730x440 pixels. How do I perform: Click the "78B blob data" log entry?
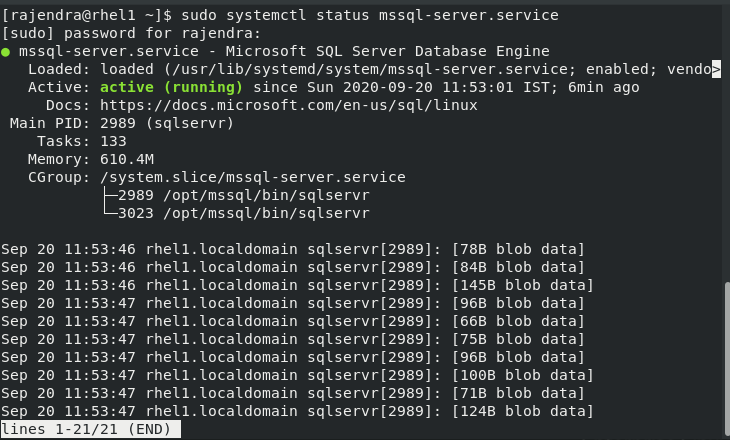(x=518, y=249)
